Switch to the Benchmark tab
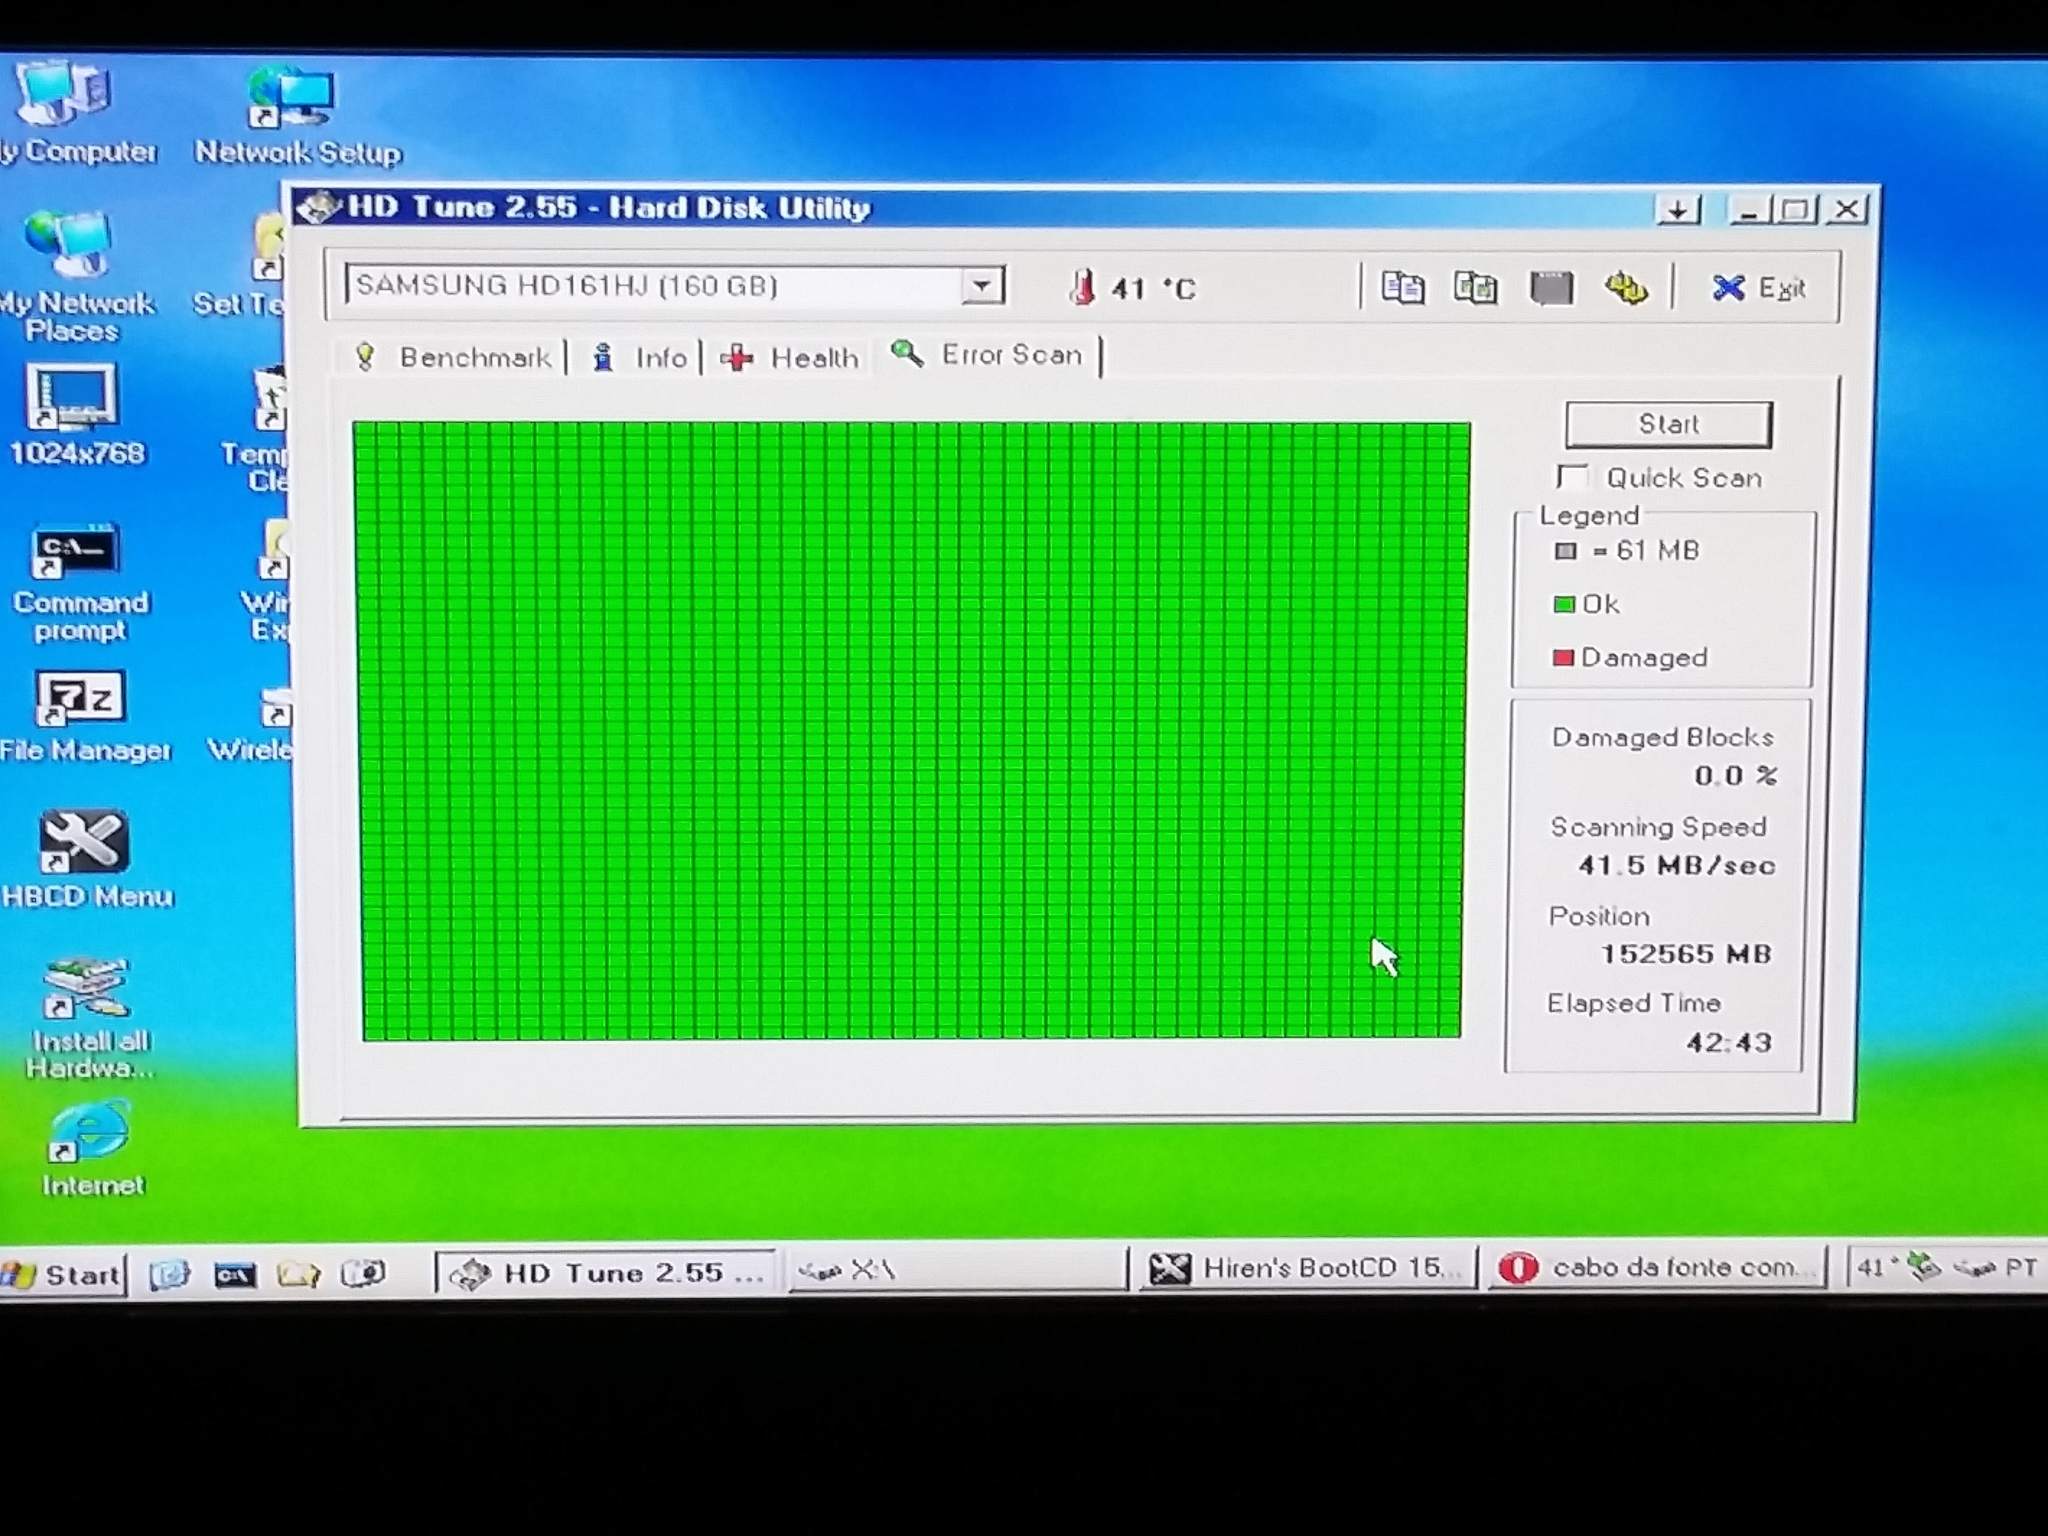The image size is (2048, 1536). (453, 357)
